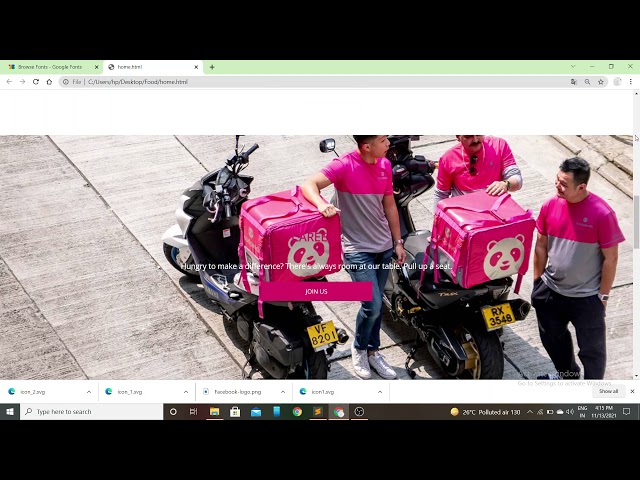View site info for the file page
640x480 pixels.
coord(66,82)
